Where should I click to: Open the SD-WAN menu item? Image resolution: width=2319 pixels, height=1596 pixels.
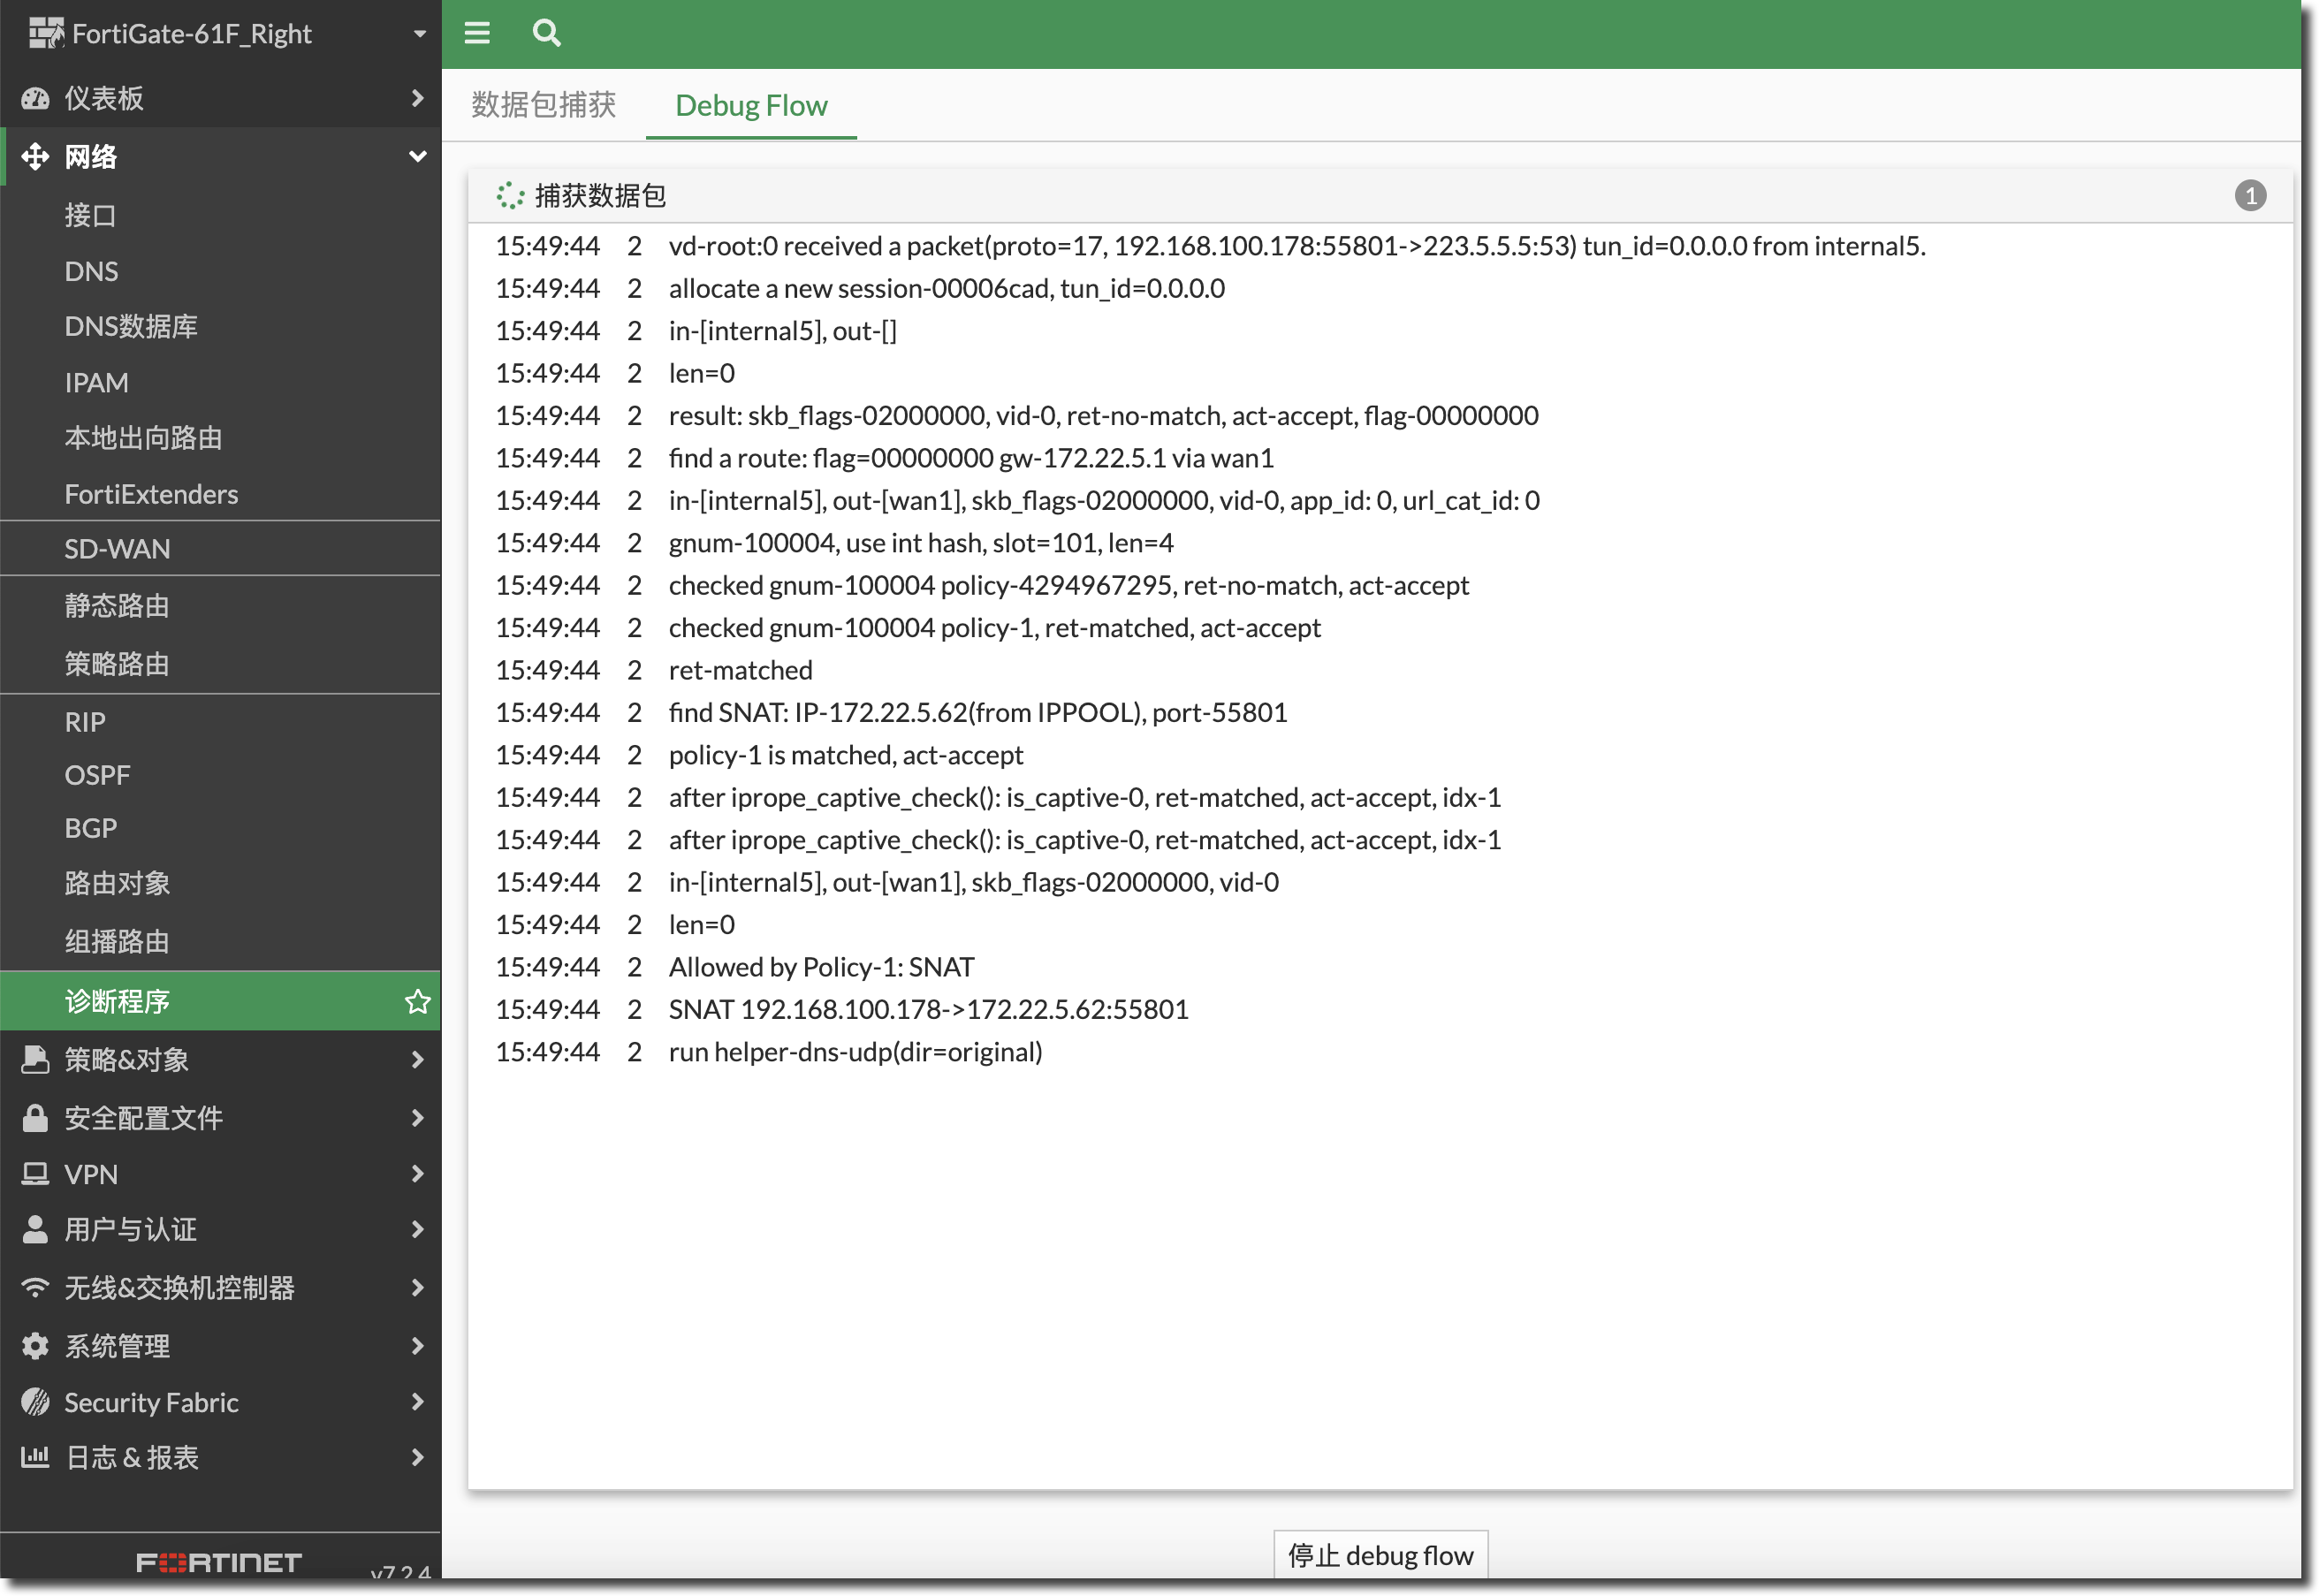coord(117,549)
